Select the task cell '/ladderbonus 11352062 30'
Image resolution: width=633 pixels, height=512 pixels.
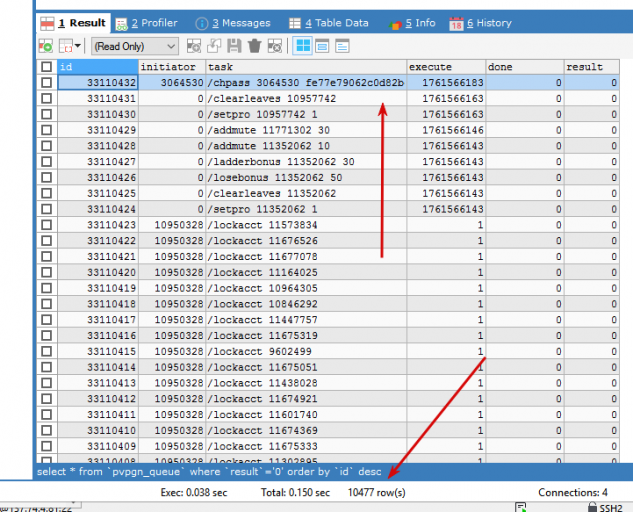point(306,162)
